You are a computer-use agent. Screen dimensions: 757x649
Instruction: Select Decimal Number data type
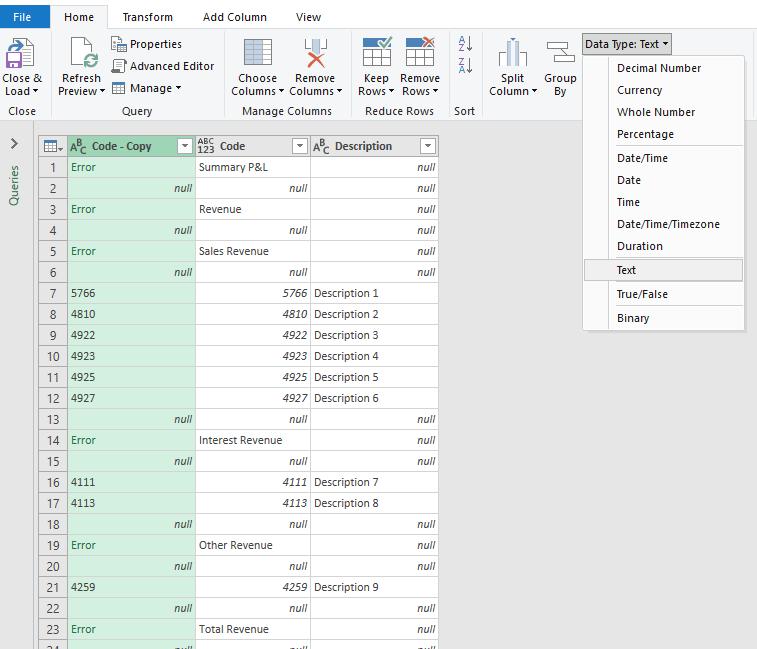[x=663, y=68]
